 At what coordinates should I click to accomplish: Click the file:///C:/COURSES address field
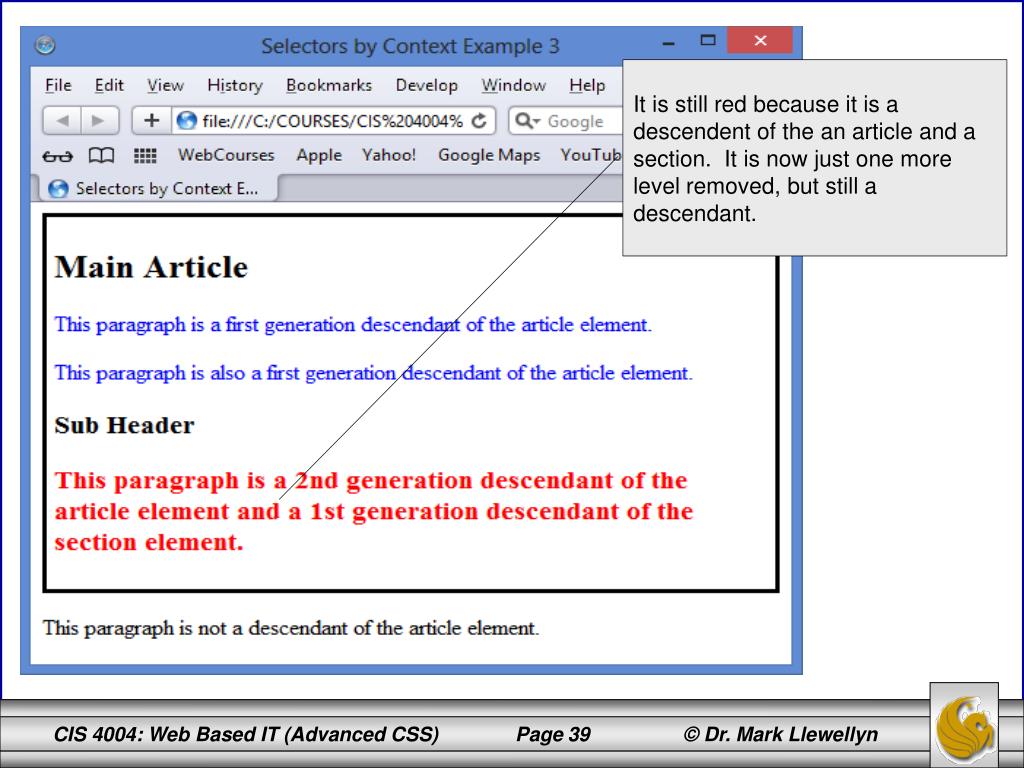tap(333, 121)
